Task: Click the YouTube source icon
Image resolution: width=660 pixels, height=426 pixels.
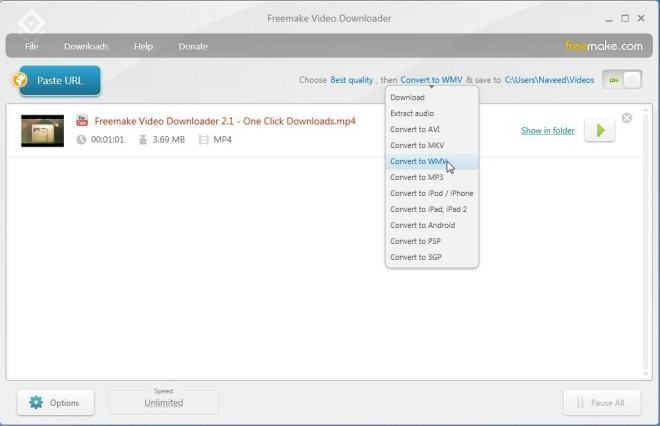Action: click(82, 120)
